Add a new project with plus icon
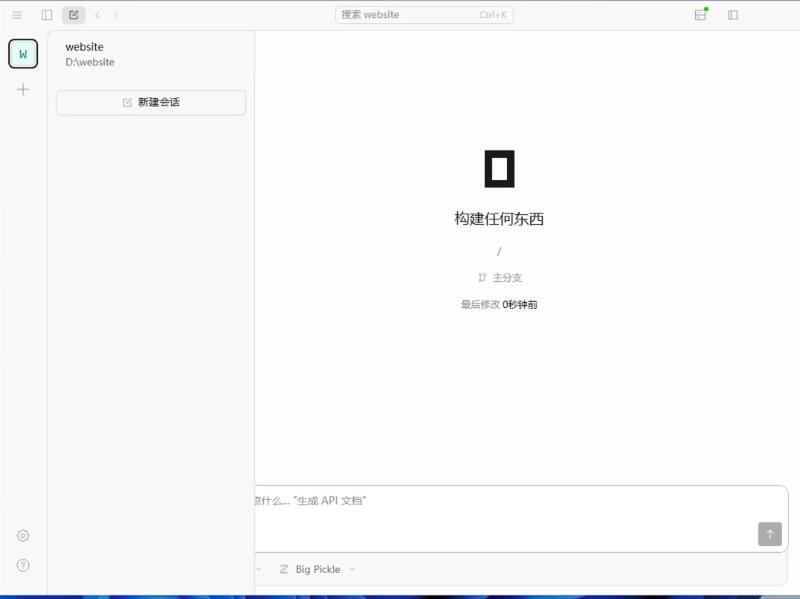This screenshot has width=800, height=599. [23, 90]
